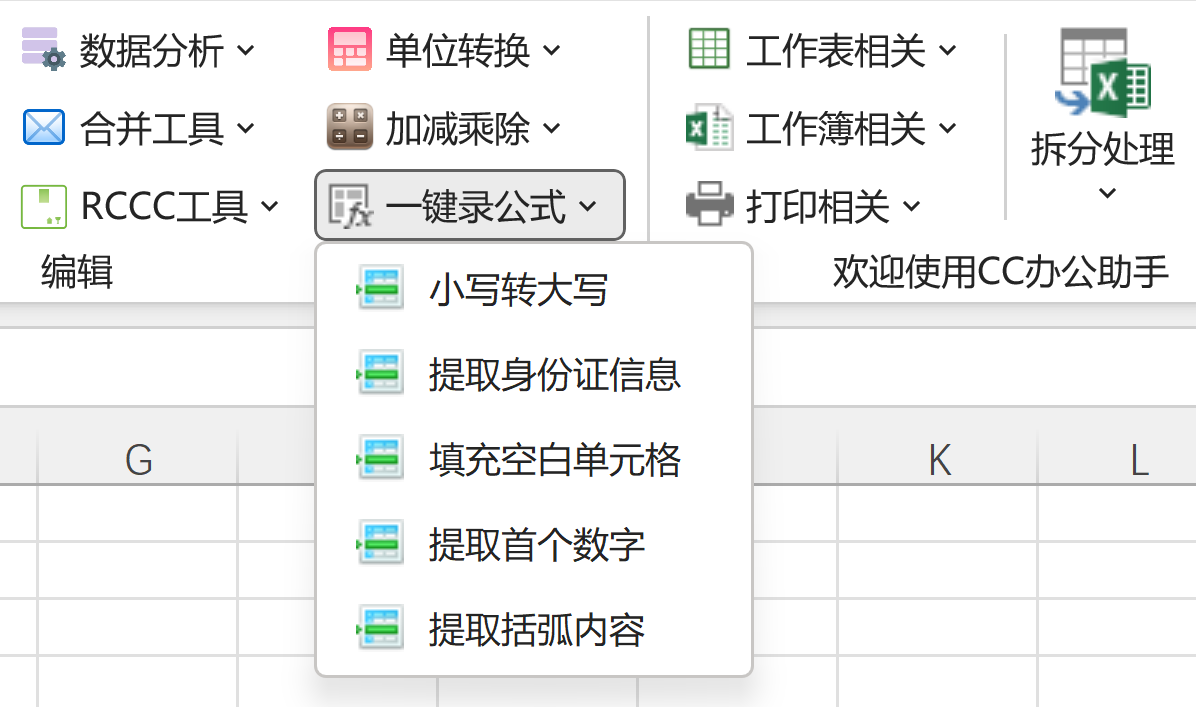1196x707 pixels.
Task: Select column G header
Action: 138,460
